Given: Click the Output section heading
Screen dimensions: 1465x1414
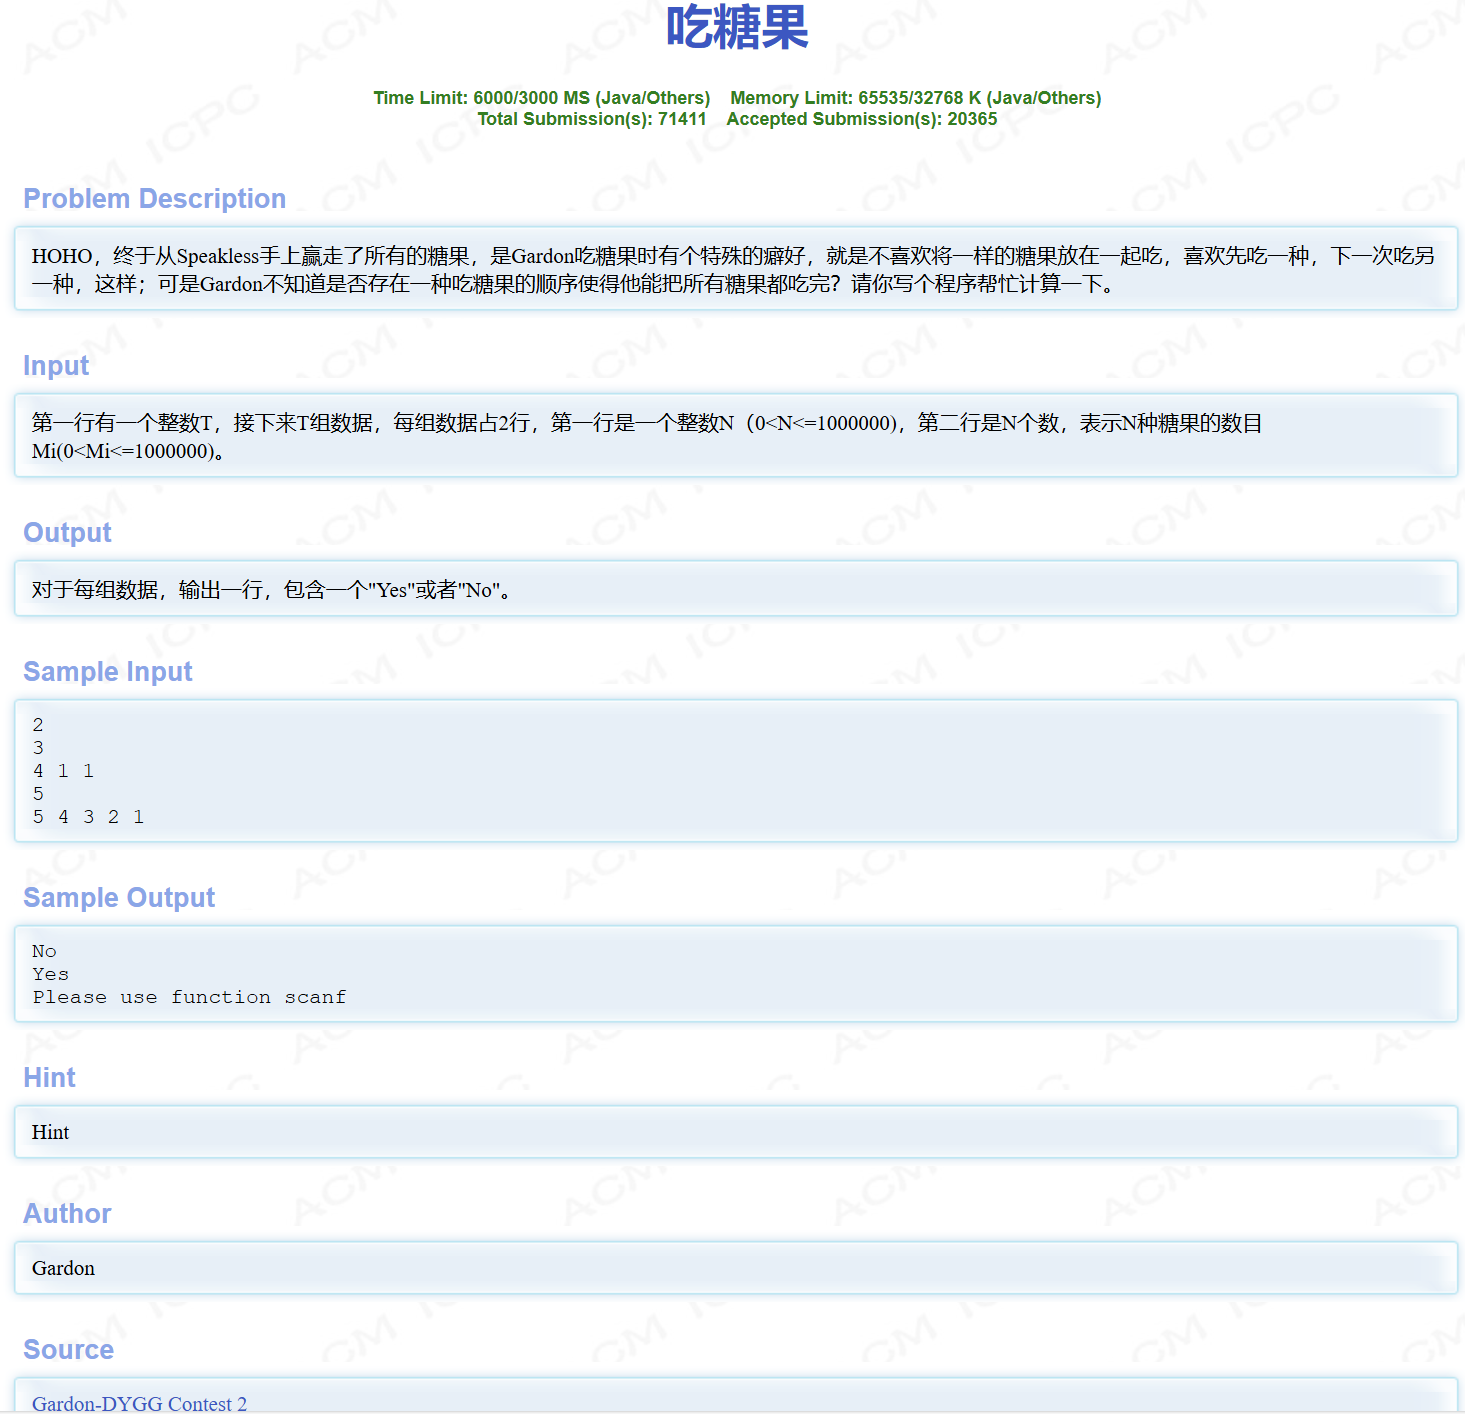Looking at the screenshot, I should coord(67,532).
